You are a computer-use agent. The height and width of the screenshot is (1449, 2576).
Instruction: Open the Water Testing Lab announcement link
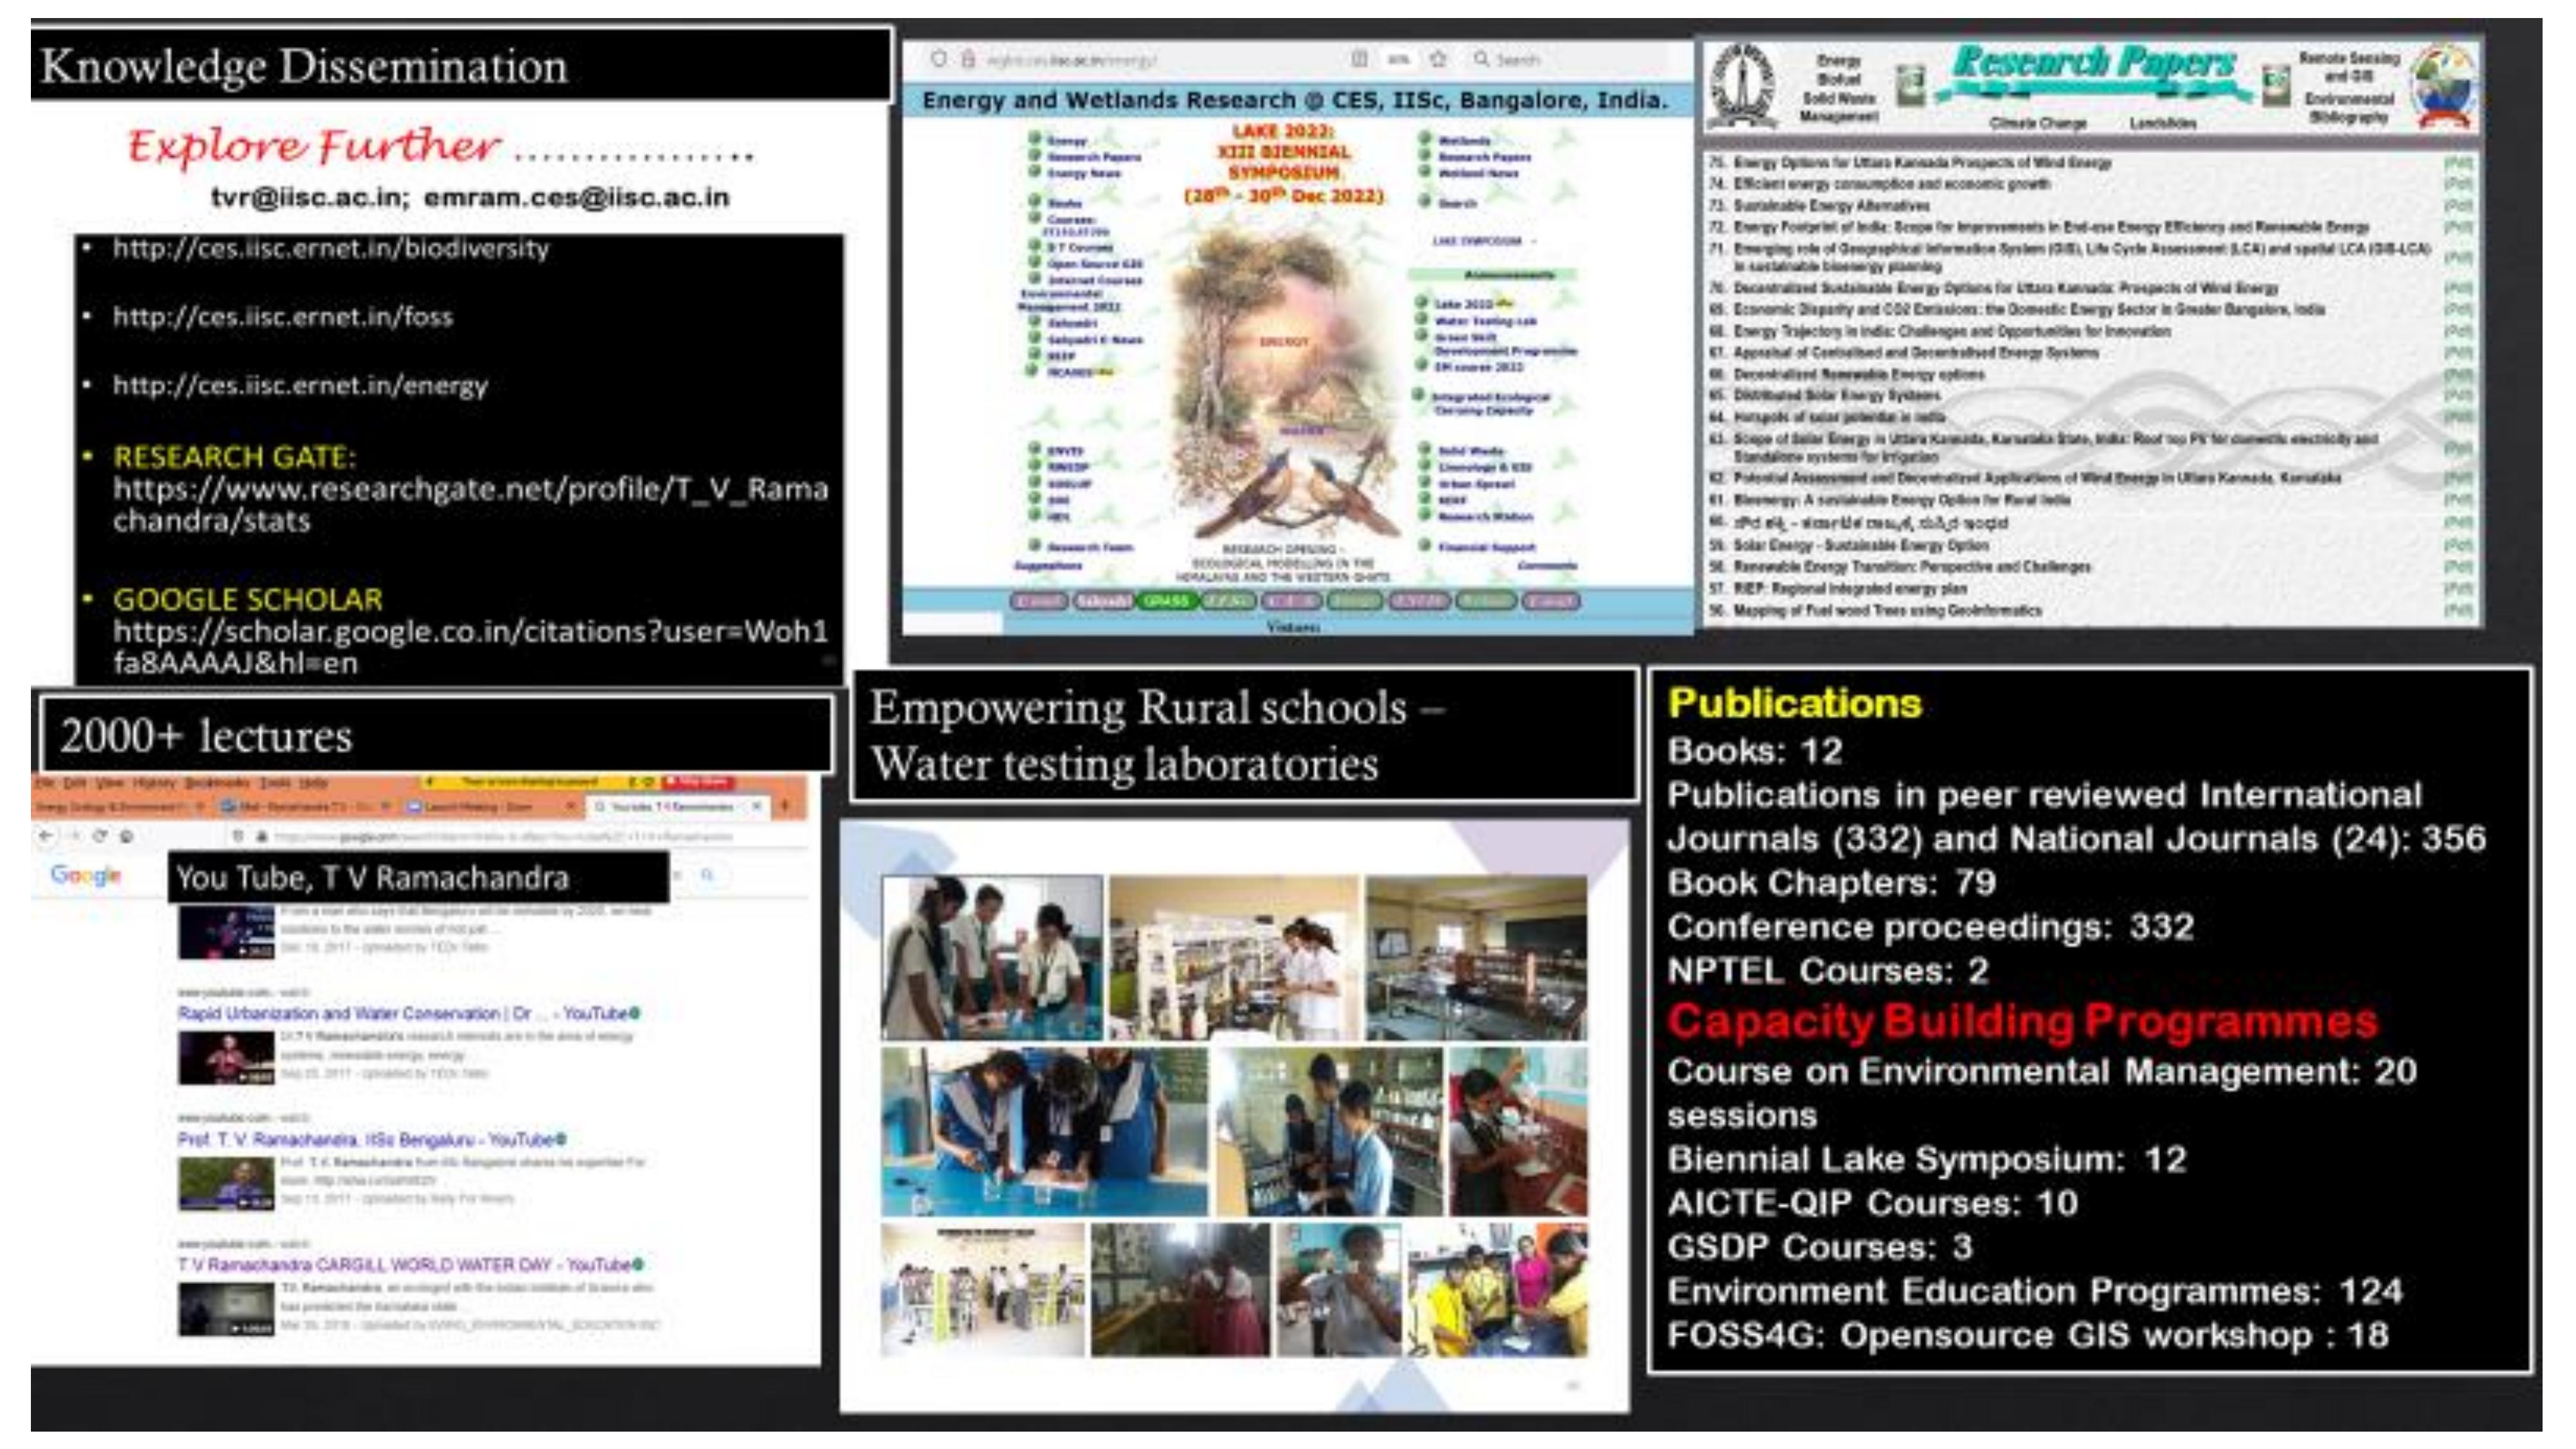[1485, 321]
